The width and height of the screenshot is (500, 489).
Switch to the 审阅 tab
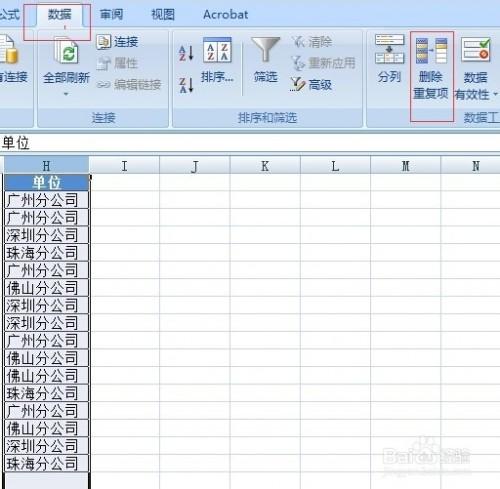click(111, 15)
